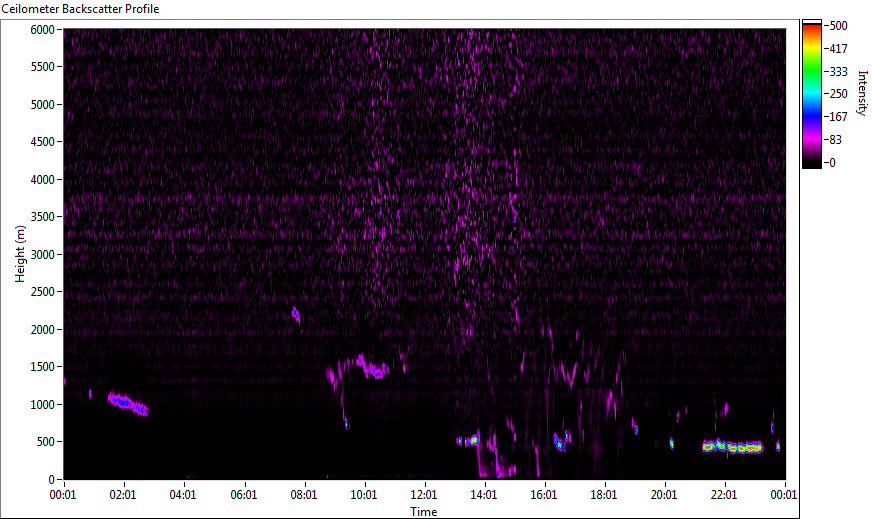
Task: Click the 12:01 time axis tick
Action: 424,494
